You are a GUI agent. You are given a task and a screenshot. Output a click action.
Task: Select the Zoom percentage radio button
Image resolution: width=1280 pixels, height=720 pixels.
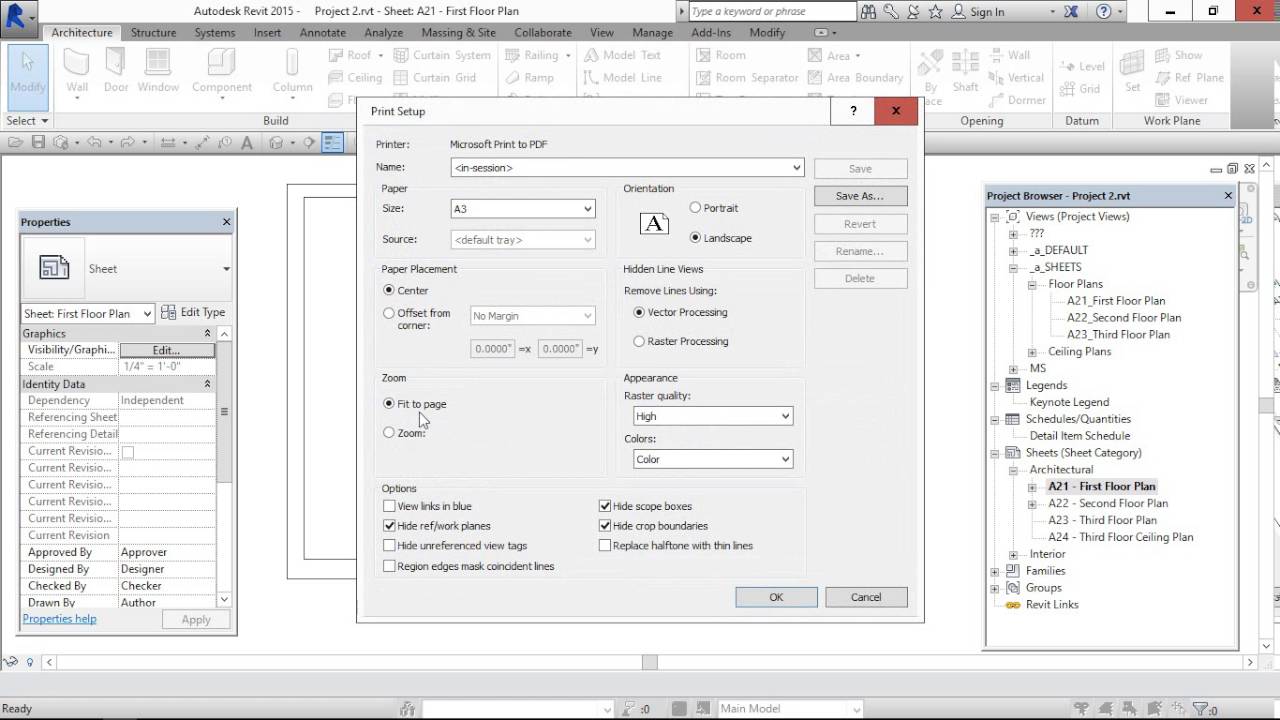point(389,432)
